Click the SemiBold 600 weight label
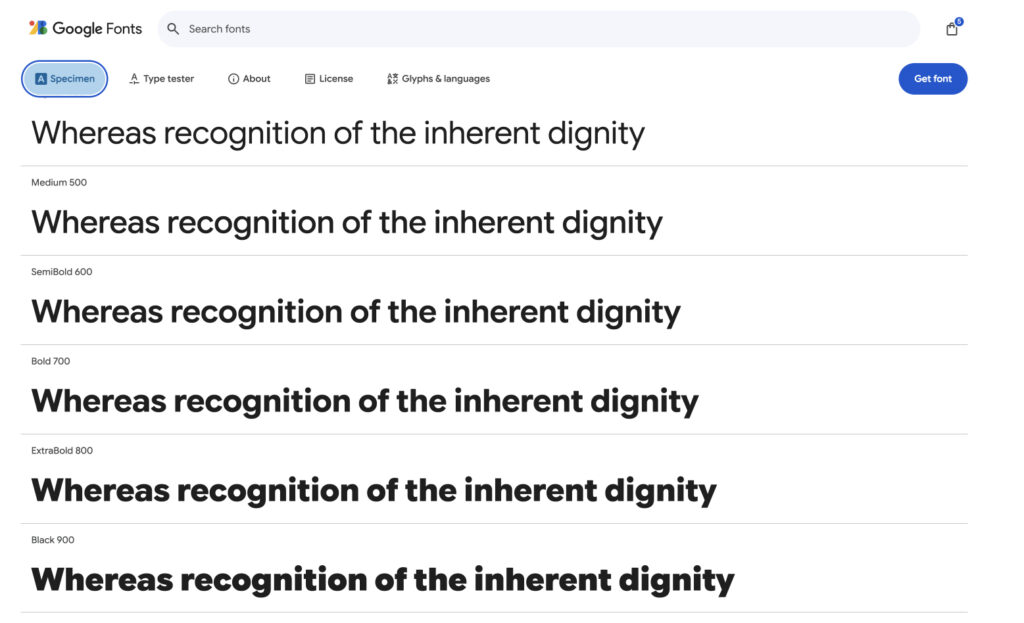The image size is (1024, 623). (x=62, y=272)
